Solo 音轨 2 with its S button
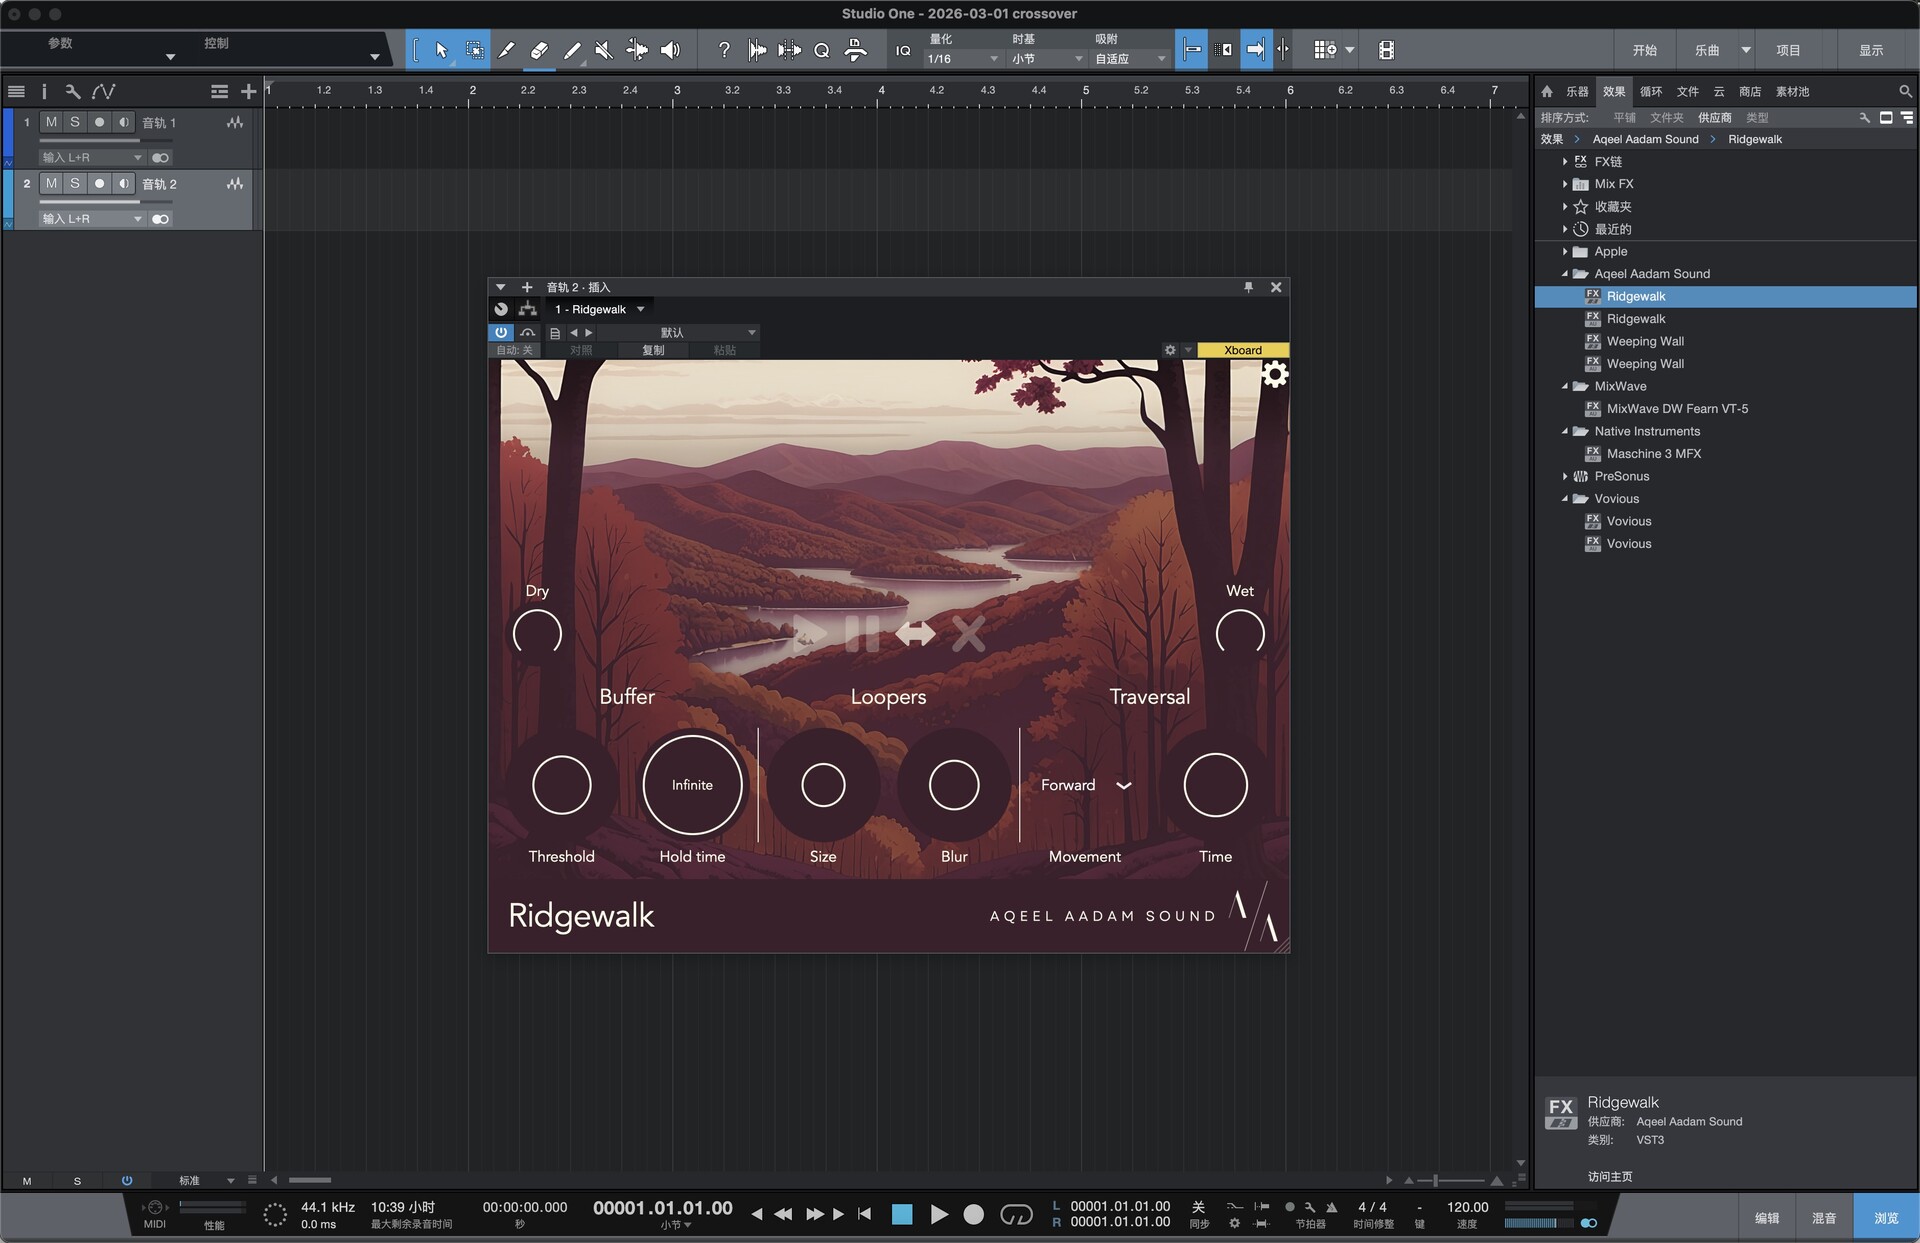The width and height of the screenshot is (1920, 1243). click(74, 184)
